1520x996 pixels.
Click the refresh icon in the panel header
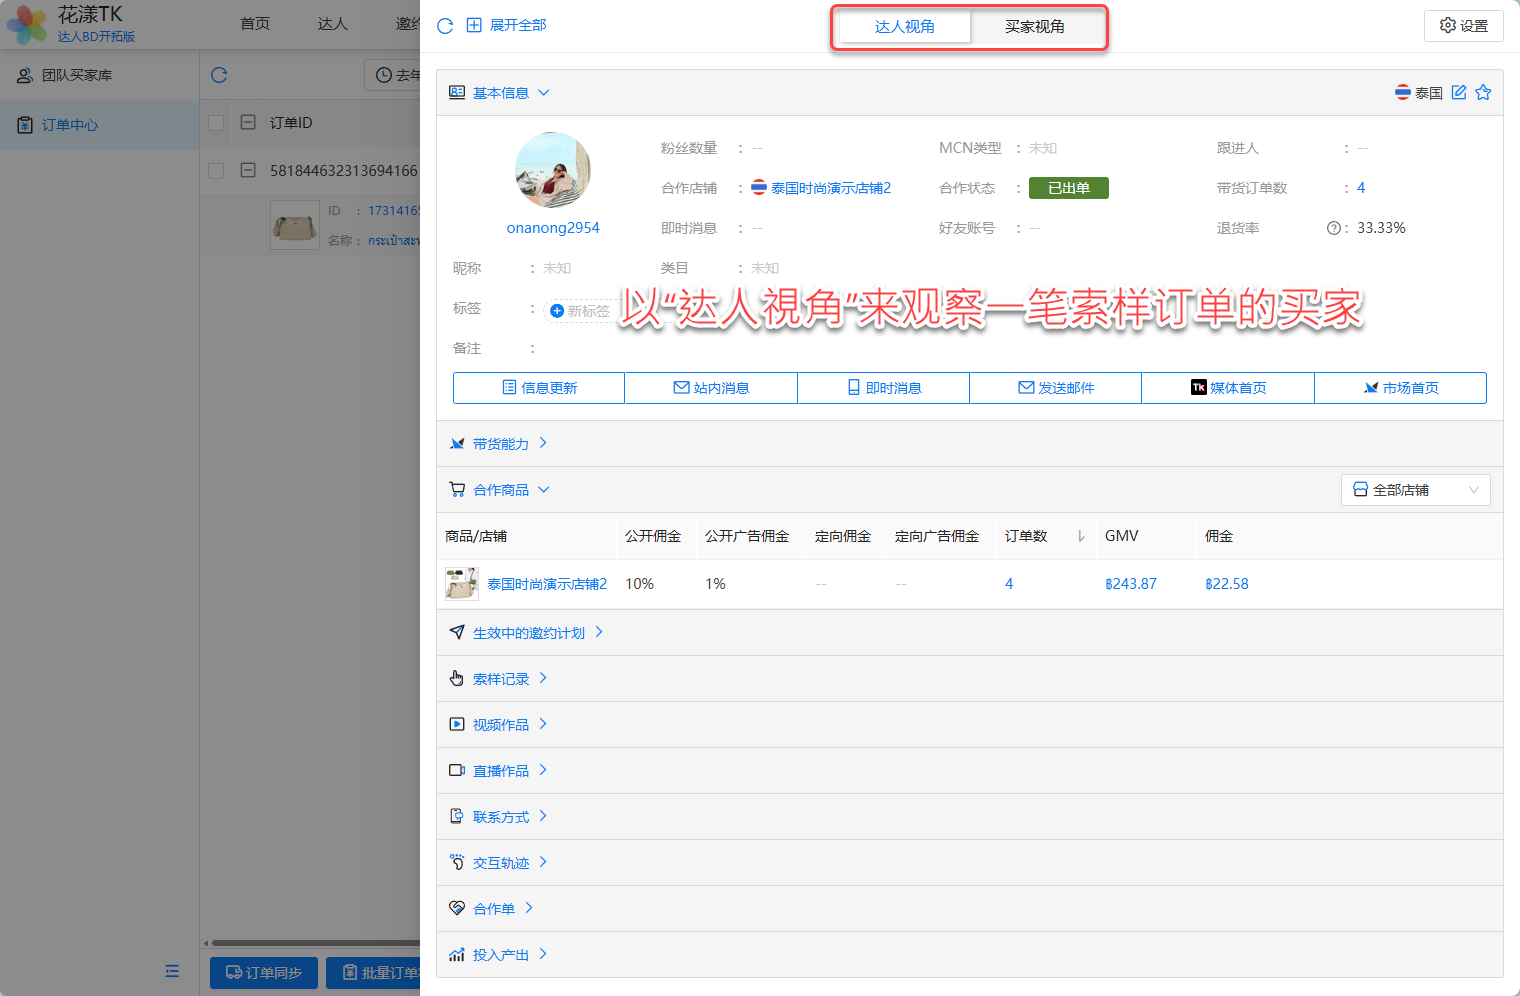click(x=445, y=26)
